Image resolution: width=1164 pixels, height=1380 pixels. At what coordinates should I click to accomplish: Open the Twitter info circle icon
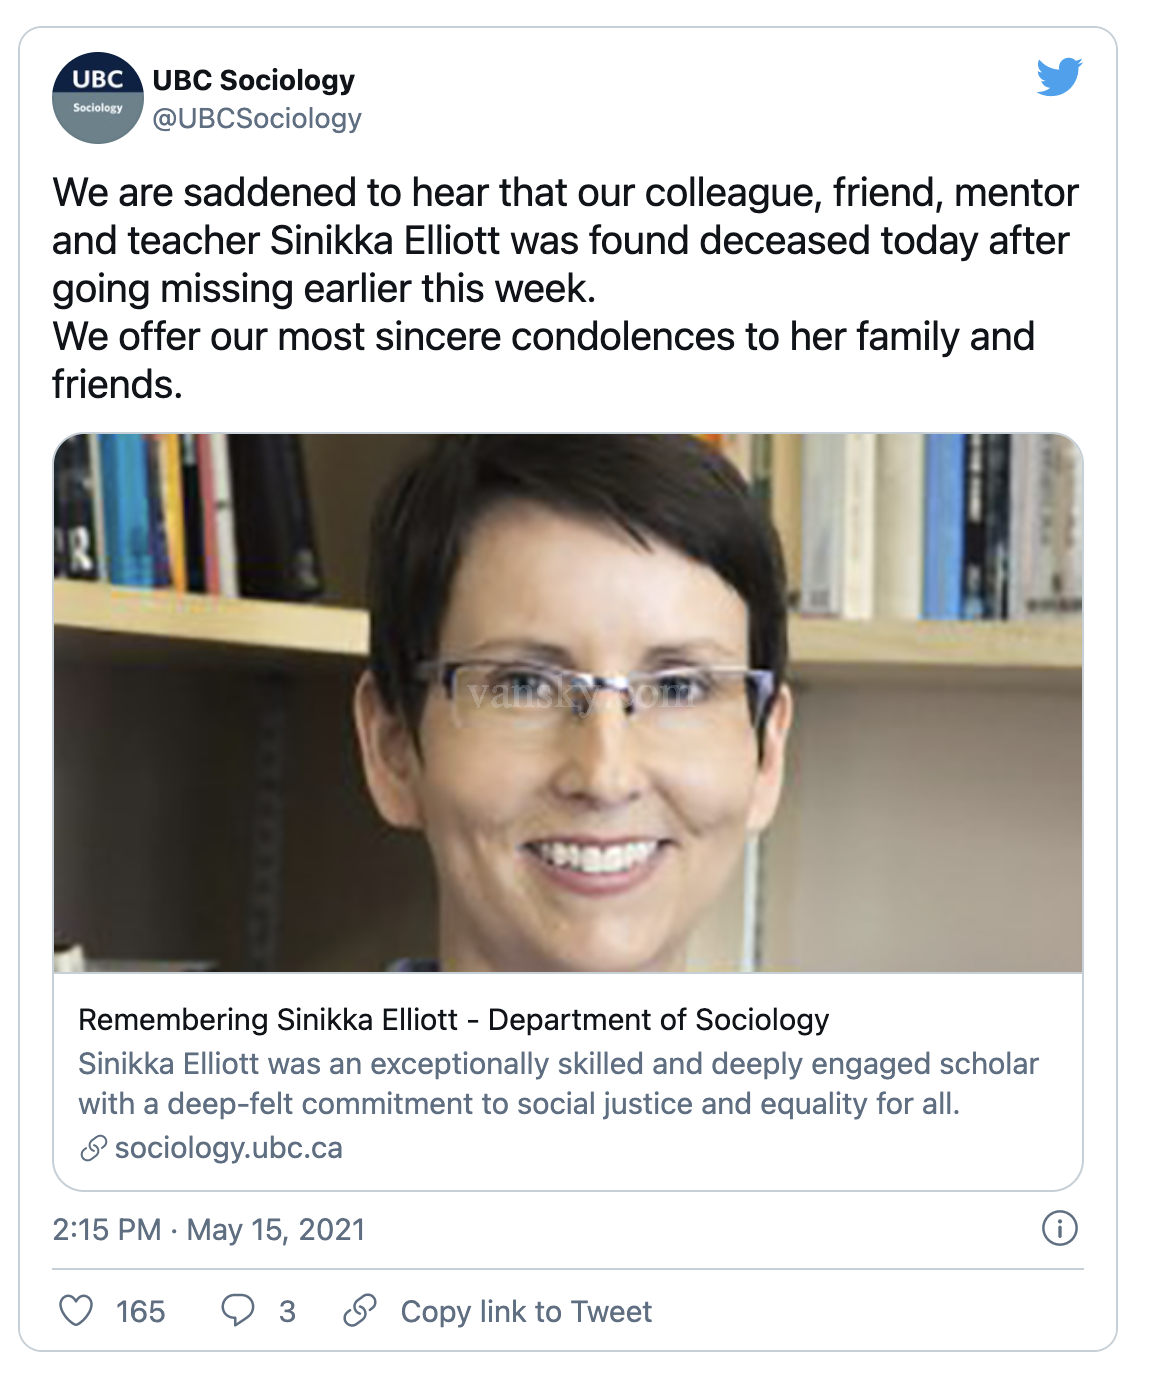[1059, 1228]
